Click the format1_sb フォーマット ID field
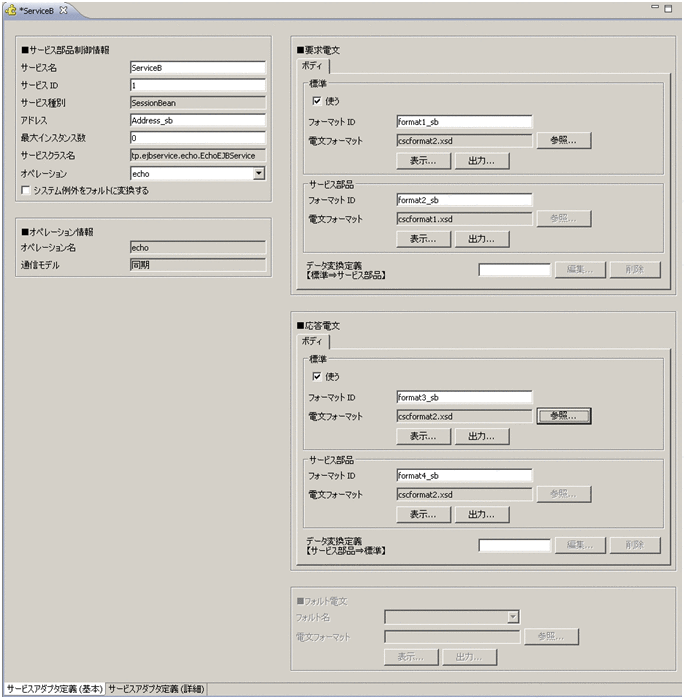This screenshot has height=700, width=685. [x=464, y=122]
